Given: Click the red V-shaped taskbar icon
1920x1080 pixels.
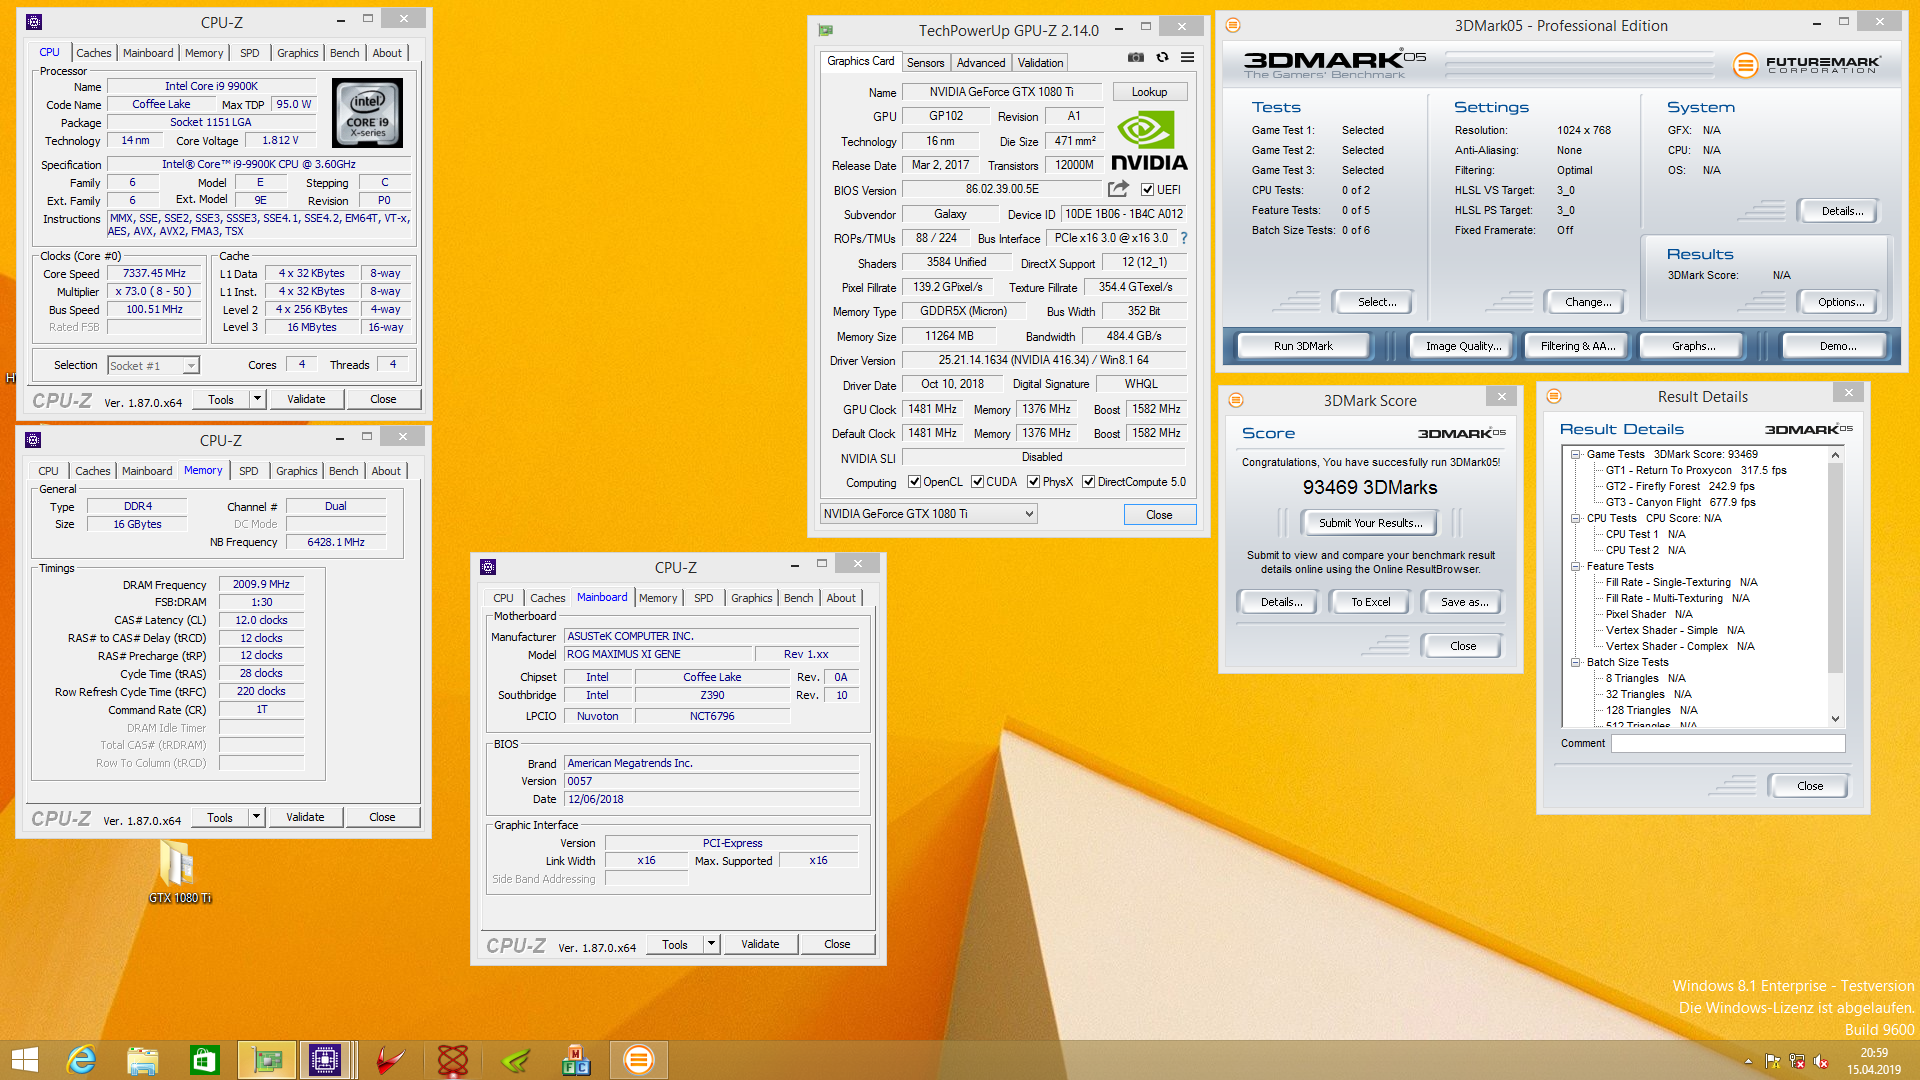Looking at the screenshot, I should coord(390,1060).
